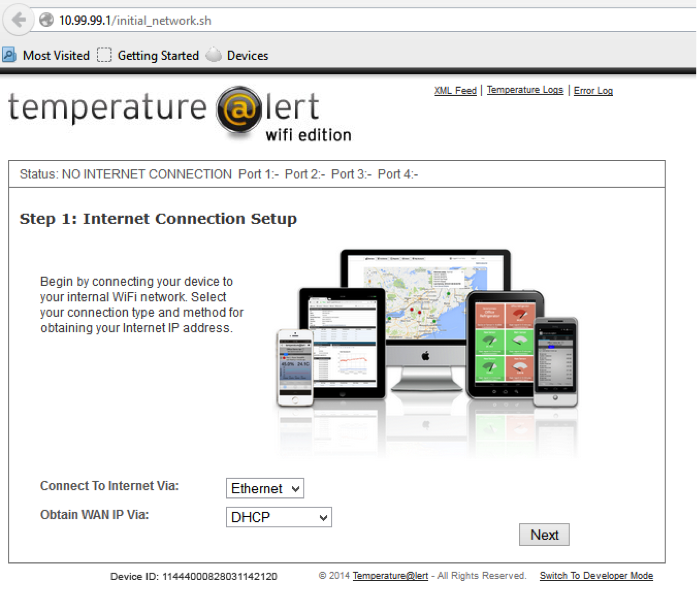This screenshot has width=697, height=615.
Task: Click the devices promotional image
Action: coord(427,351)
